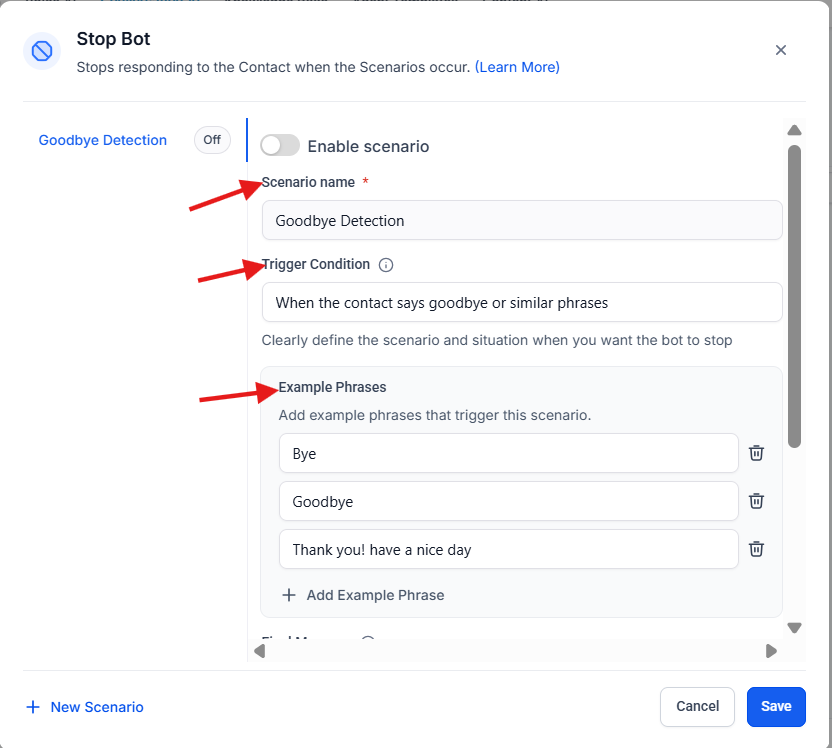The width and height of the screenshot is (832, 748).
Task: Click the Trigger Condition text field
Action: (521, 302)
